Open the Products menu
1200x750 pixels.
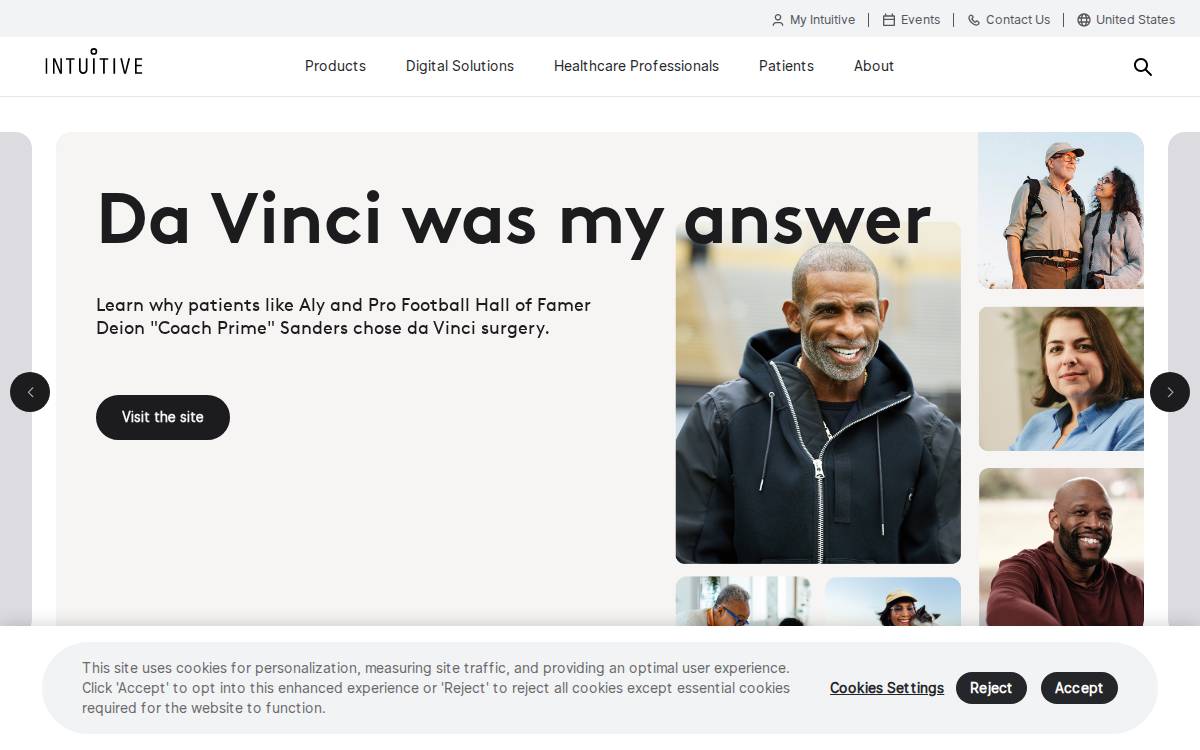pyautogui.click(x=335, y=66)
